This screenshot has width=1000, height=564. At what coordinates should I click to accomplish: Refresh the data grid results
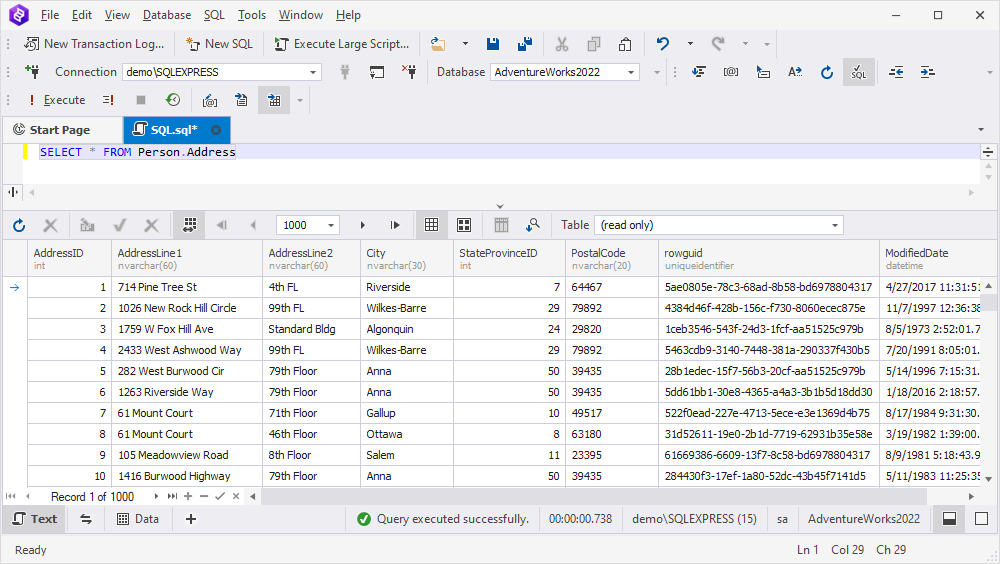19,225
